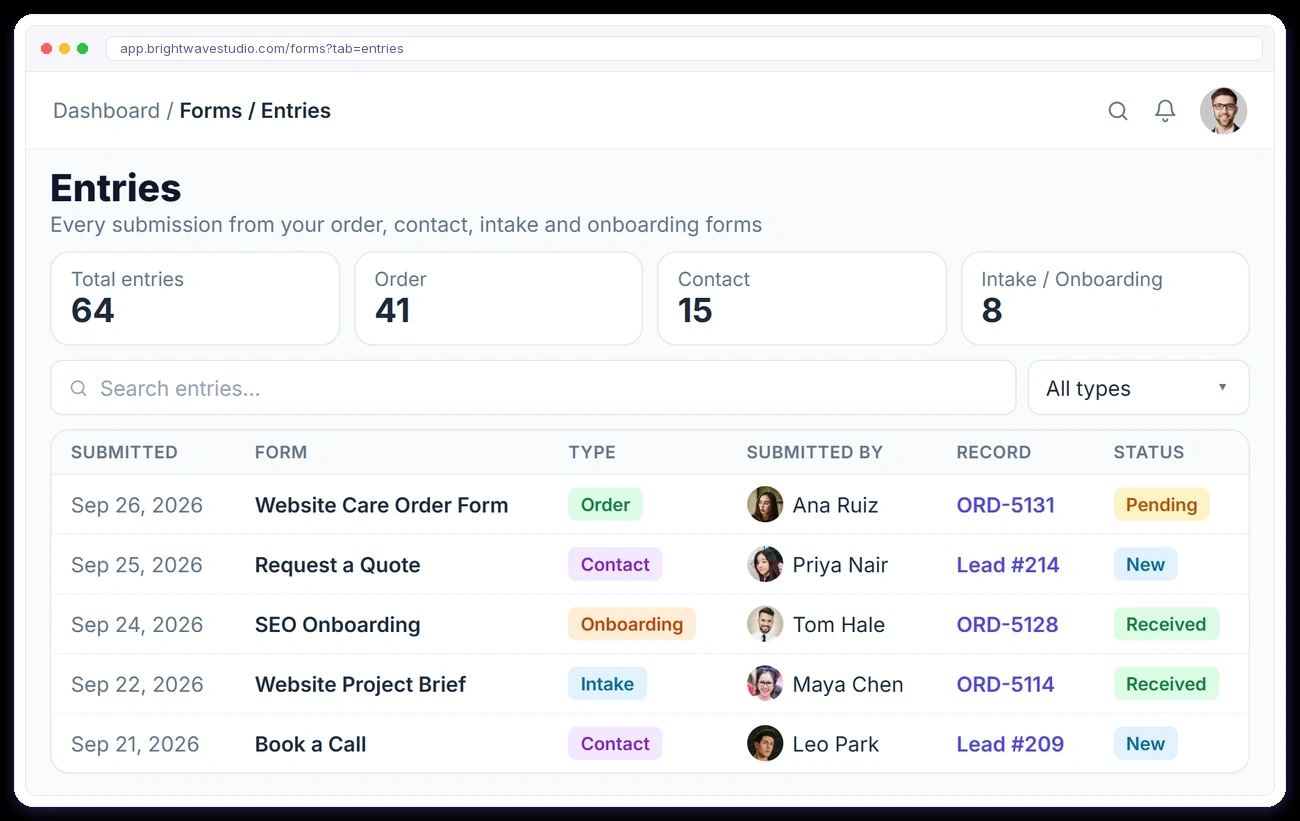Open record Lead #214
Image resolution: width=1300 pixels, height=821 pixels.
(x=1008, y=565)
